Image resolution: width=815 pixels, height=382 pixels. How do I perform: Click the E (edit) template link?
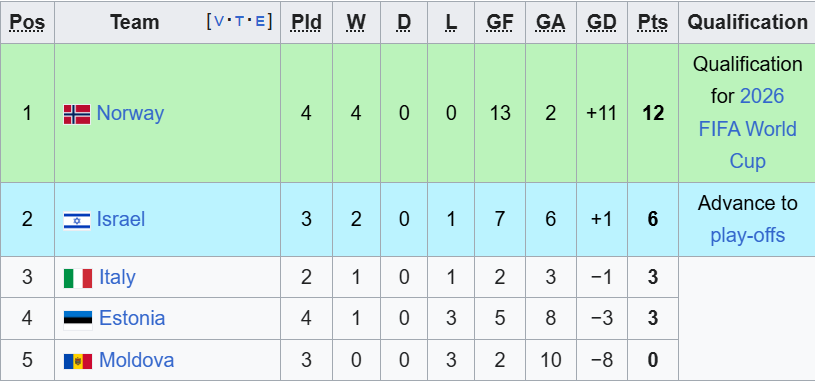(x=259, y=21)
